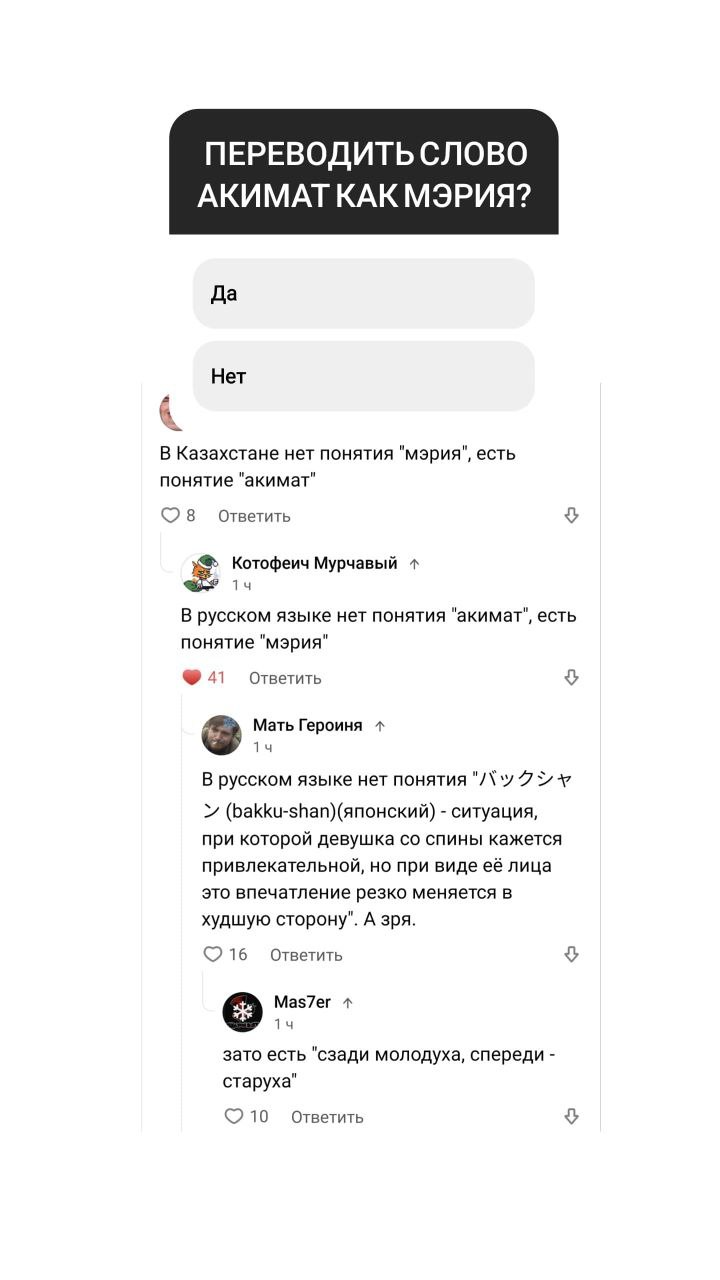
Task: Open Mas7er's snowflake avatar
Action: [x=243, y=1012]
